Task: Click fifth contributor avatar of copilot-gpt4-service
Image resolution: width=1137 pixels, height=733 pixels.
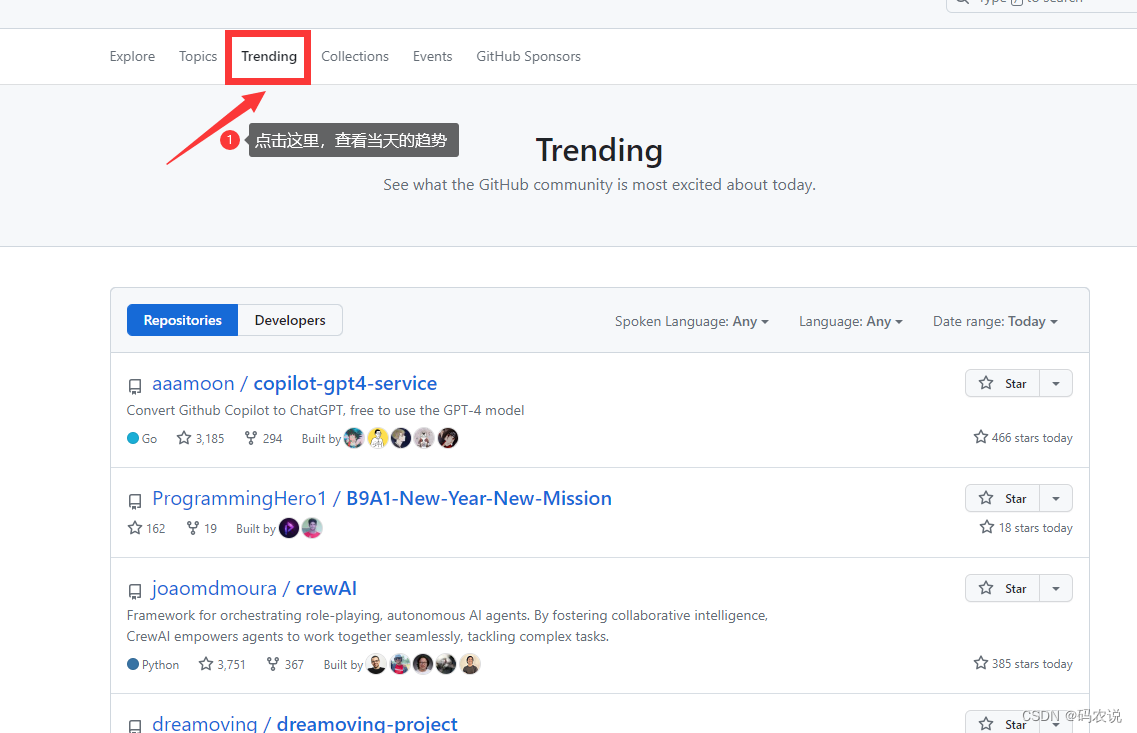Action: click(448, 438)
